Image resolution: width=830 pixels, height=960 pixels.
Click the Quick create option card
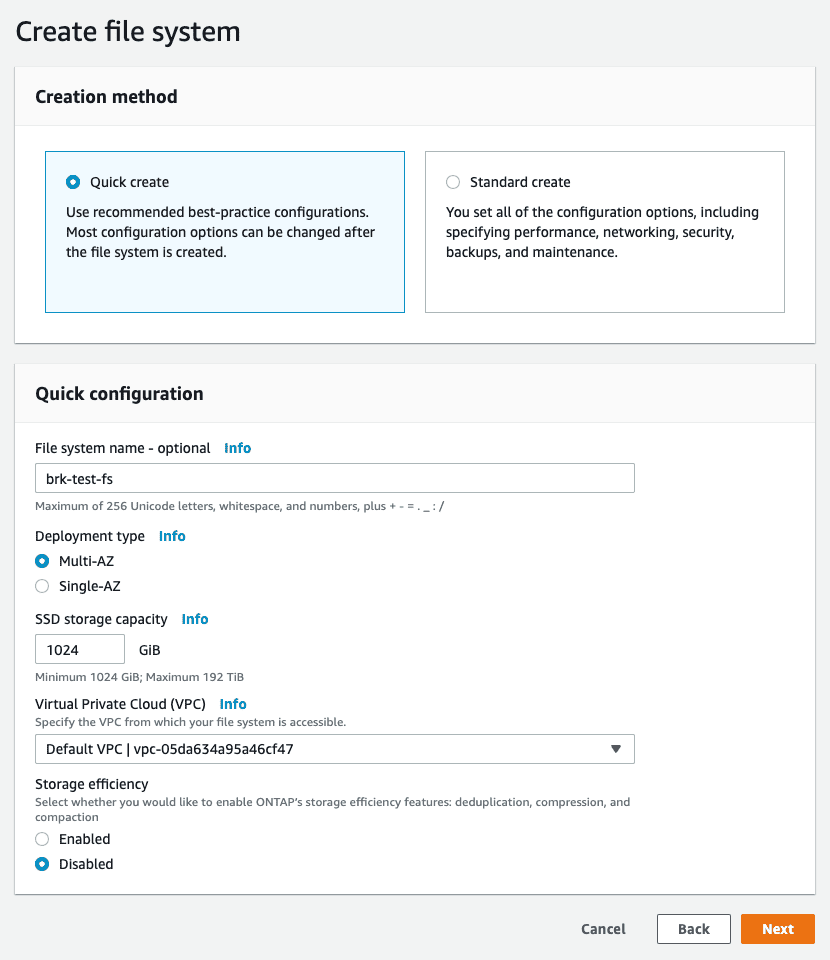(225, 231)
